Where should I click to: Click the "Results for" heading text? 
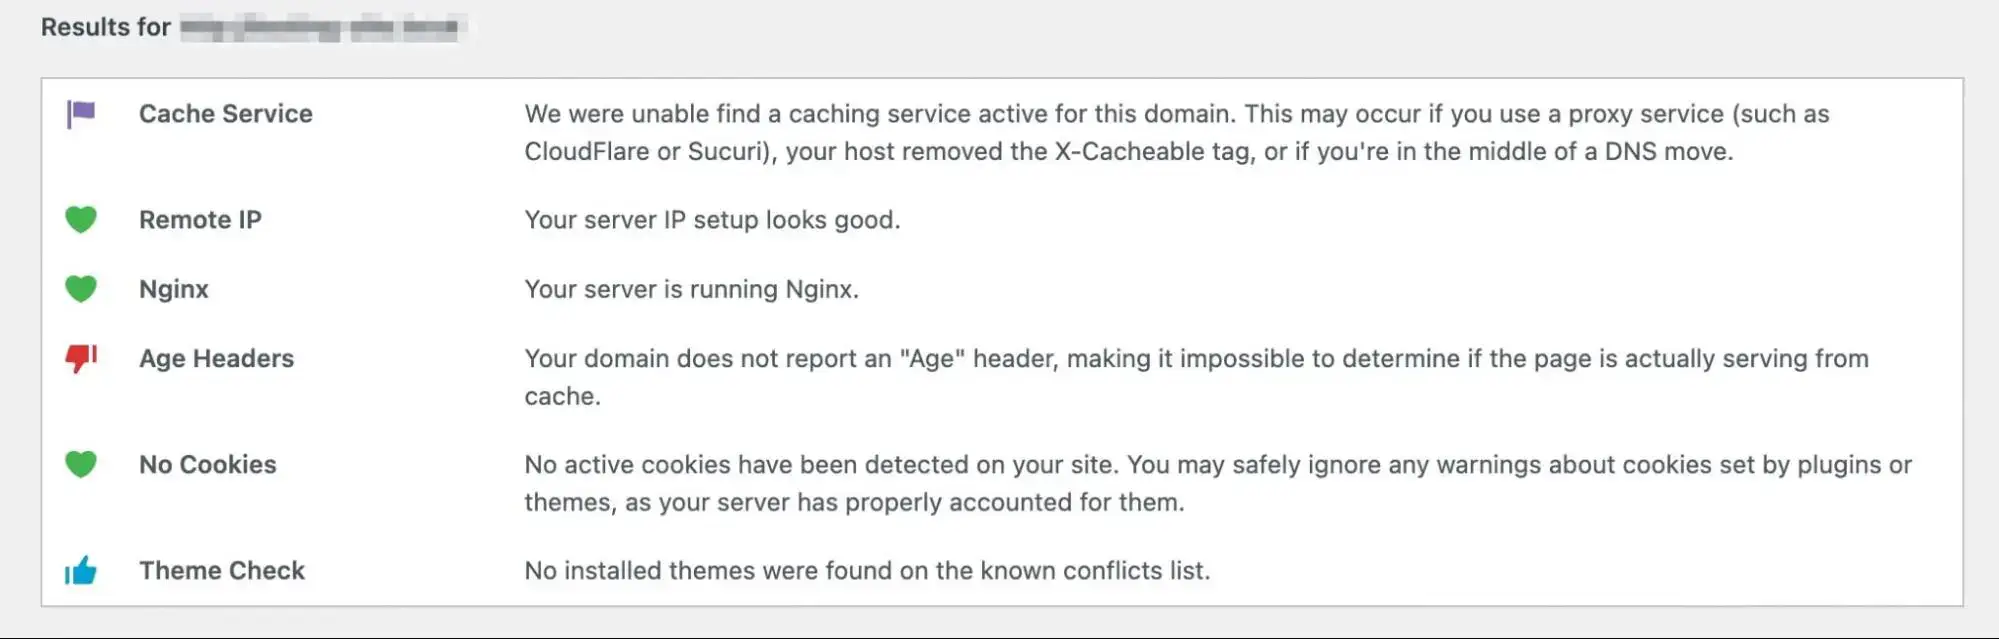pyautogui.click(x=105, y=27)
